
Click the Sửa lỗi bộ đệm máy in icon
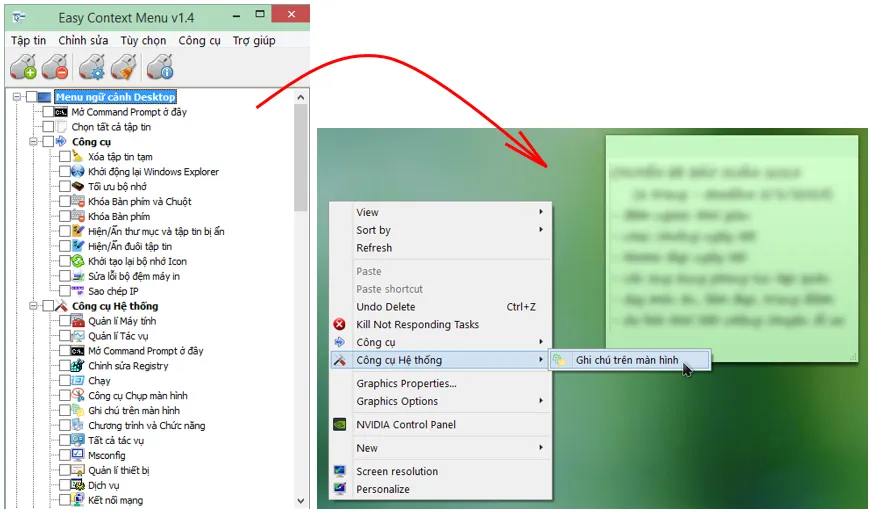78,276
